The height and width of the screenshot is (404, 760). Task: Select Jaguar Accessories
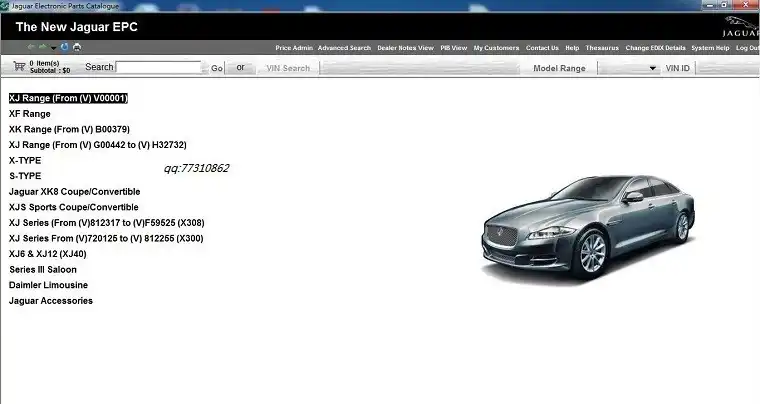tap(51, 301)
